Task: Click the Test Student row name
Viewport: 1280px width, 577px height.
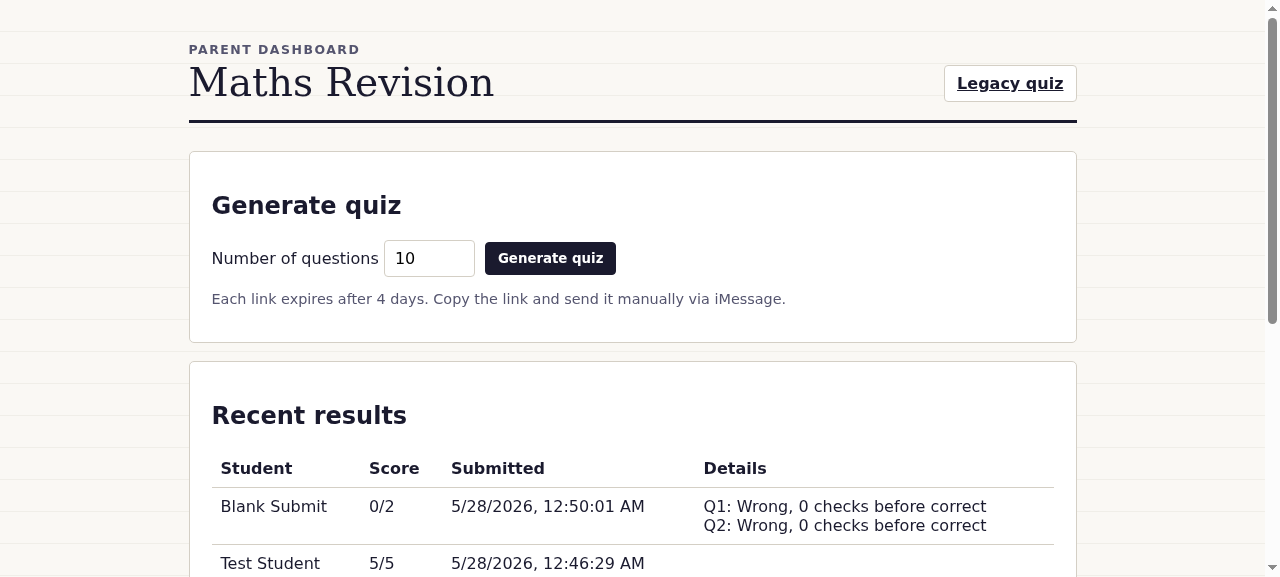Action: [270, 563]
